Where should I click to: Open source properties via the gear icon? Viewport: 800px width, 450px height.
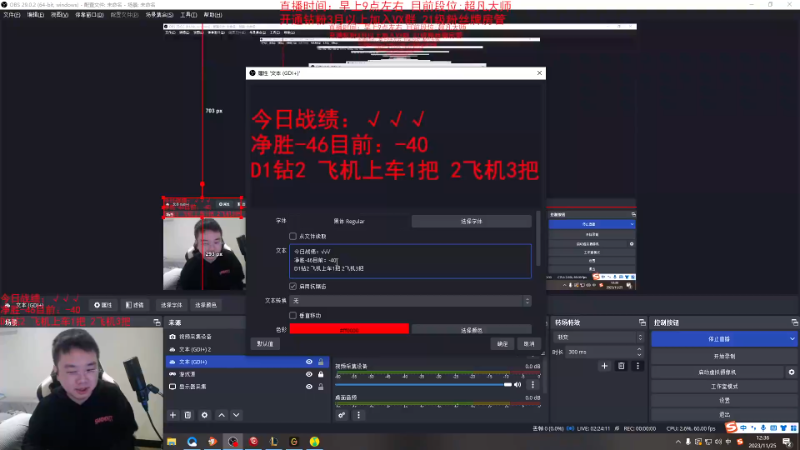point(205,415)
